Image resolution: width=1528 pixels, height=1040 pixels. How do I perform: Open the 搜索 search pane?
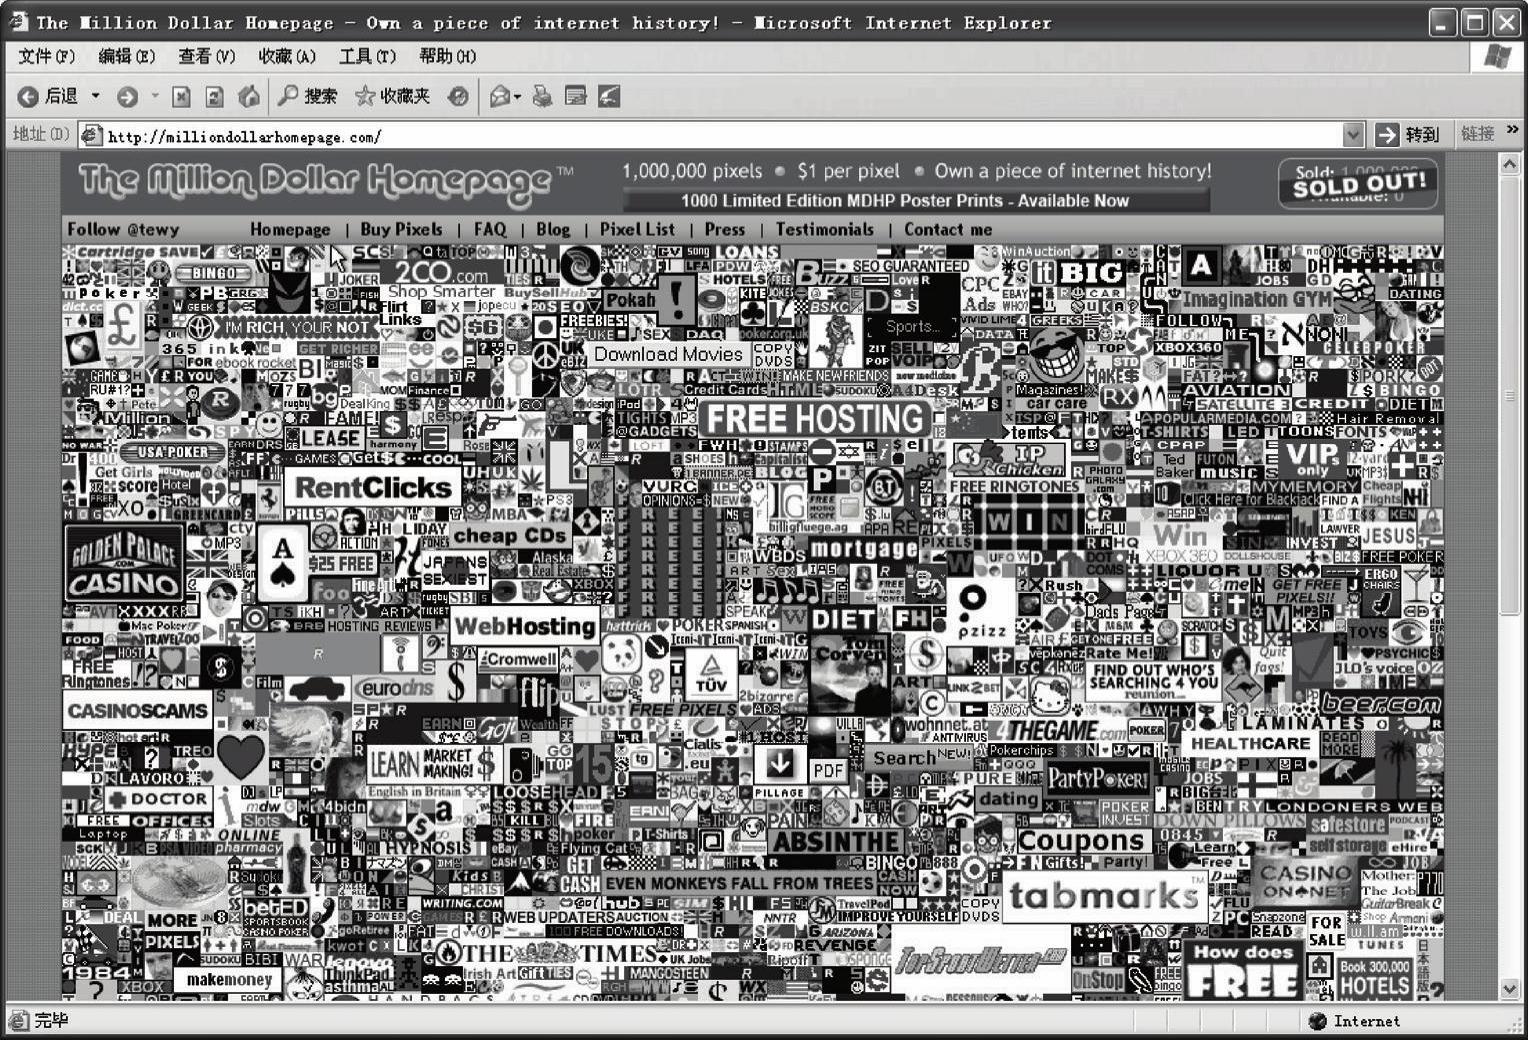[307, 96]
